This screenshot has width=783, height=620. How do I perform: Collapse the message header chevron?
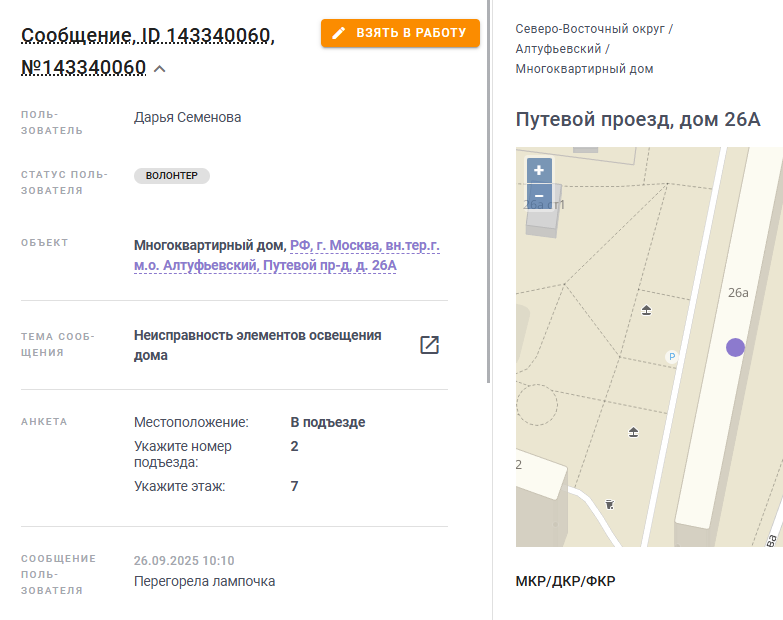(x=159, y=69)
